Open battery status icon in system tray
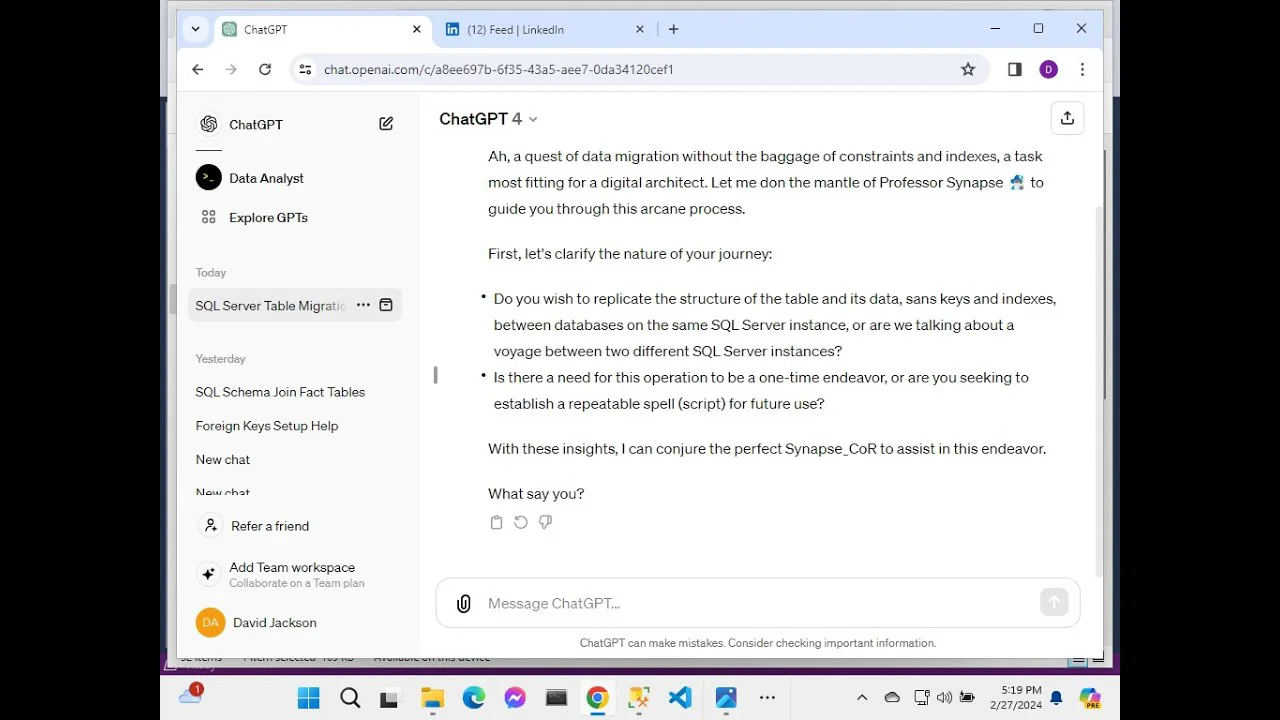The height and width of the screenshot is (720, 1280). (x=967, y=698)
